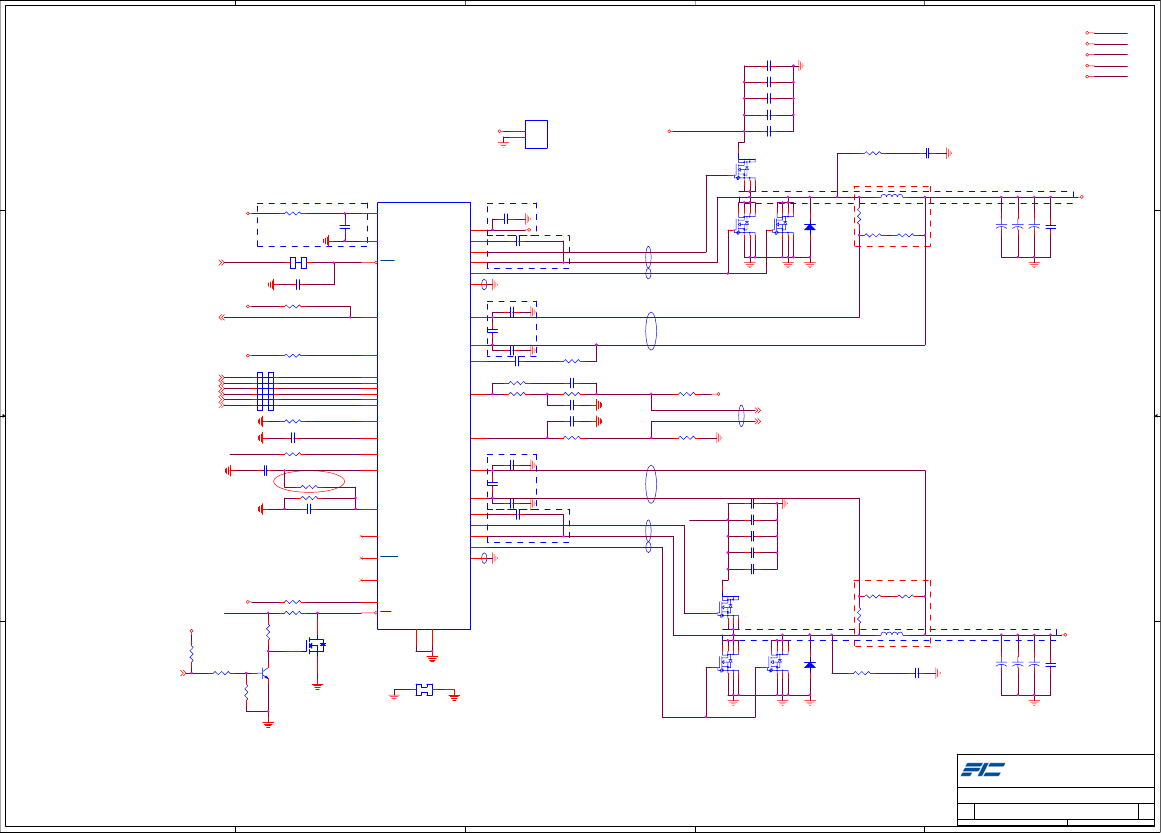This screenshot has width=1161, height=833.
Task: Select the NPN transistor symbol at bottom left
Action: pos(265,673)
